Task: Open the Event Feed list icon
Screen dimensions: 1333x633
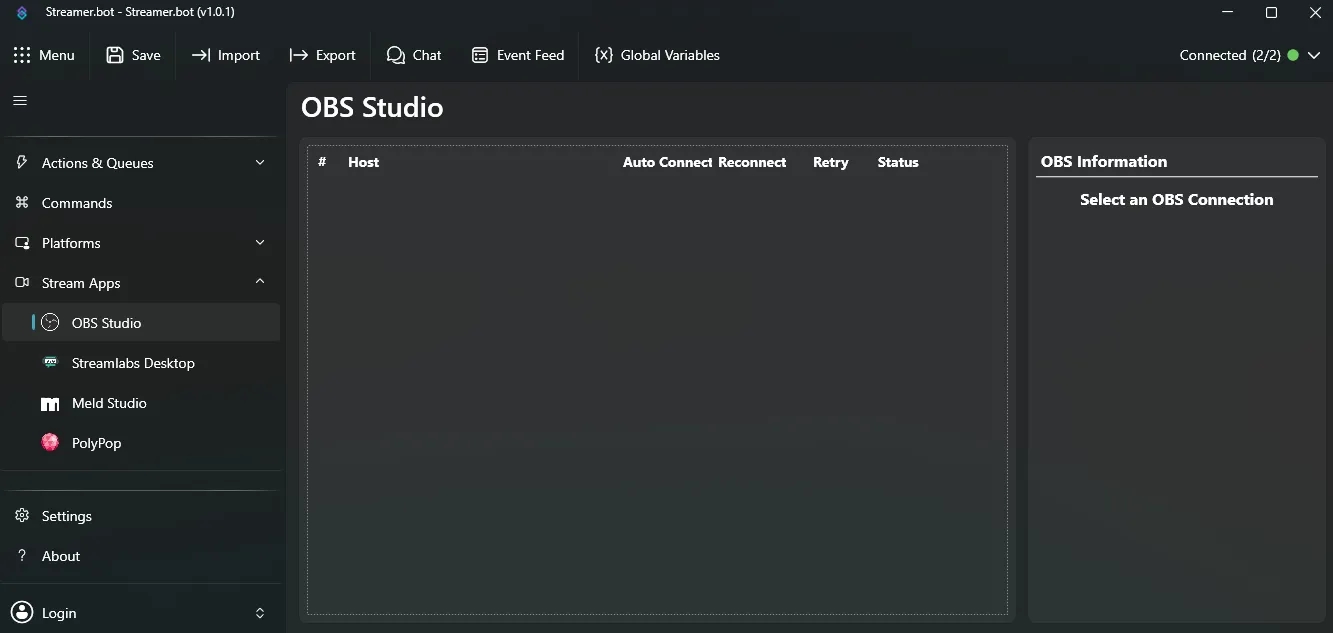Action: (x=480, y=55)
